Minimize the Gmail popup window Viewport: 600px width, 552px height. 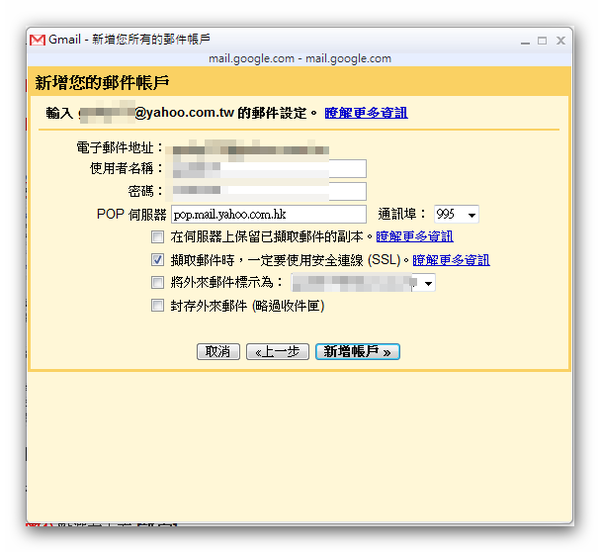(x=525, y=41)
